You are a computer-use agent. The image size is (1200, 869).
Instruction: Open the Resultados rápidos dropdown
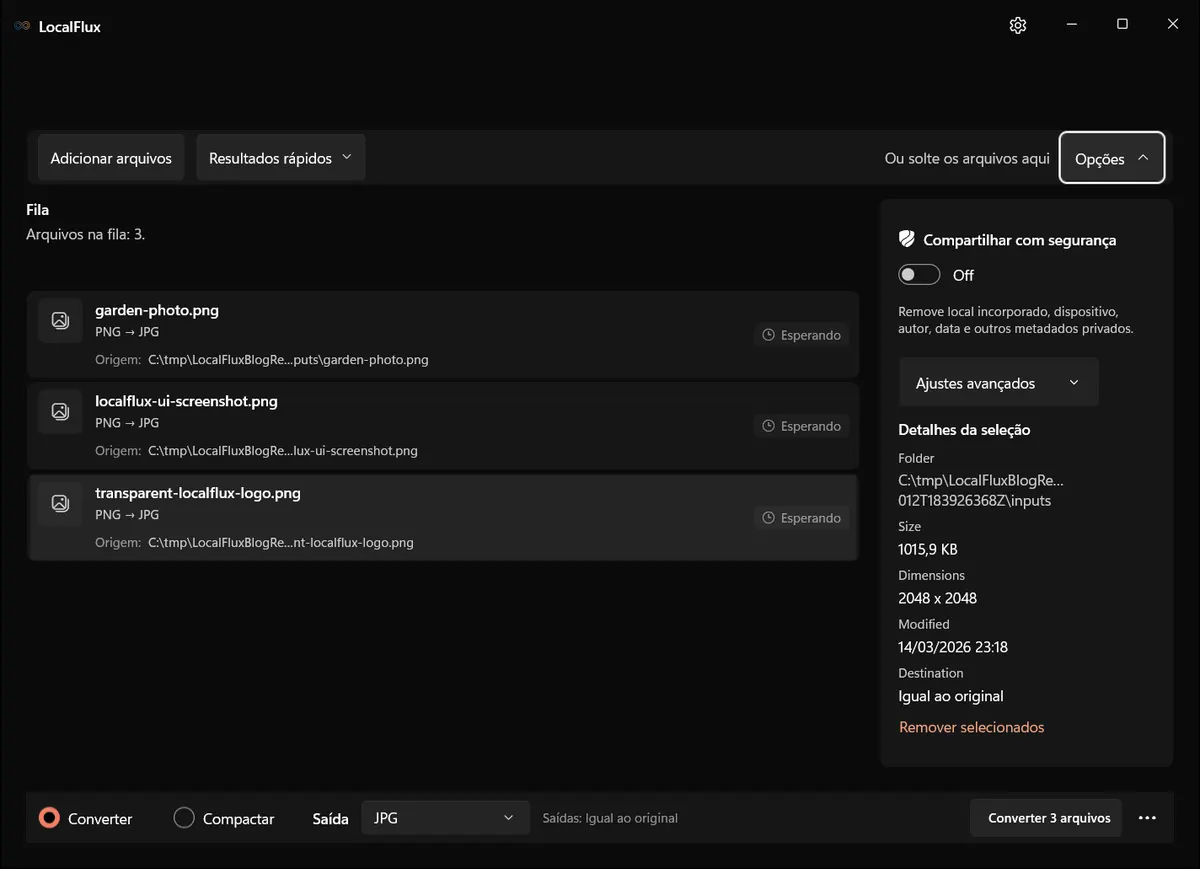280,158
